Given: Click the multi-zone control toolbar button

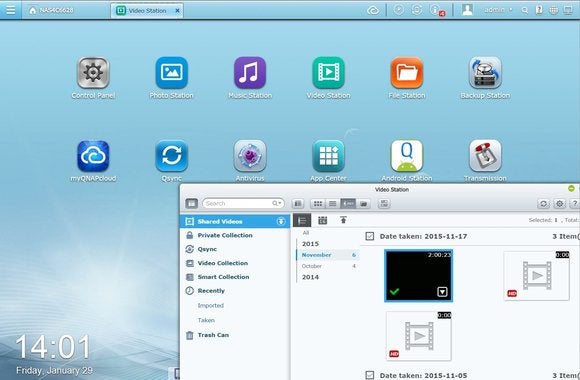Looking at the screenshot, I should point(384,204).
